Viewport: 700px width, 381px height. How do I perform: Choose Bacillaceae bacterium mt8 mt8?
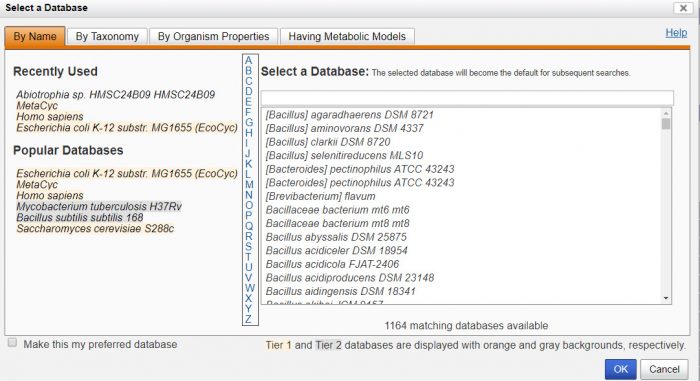(338, 223)
